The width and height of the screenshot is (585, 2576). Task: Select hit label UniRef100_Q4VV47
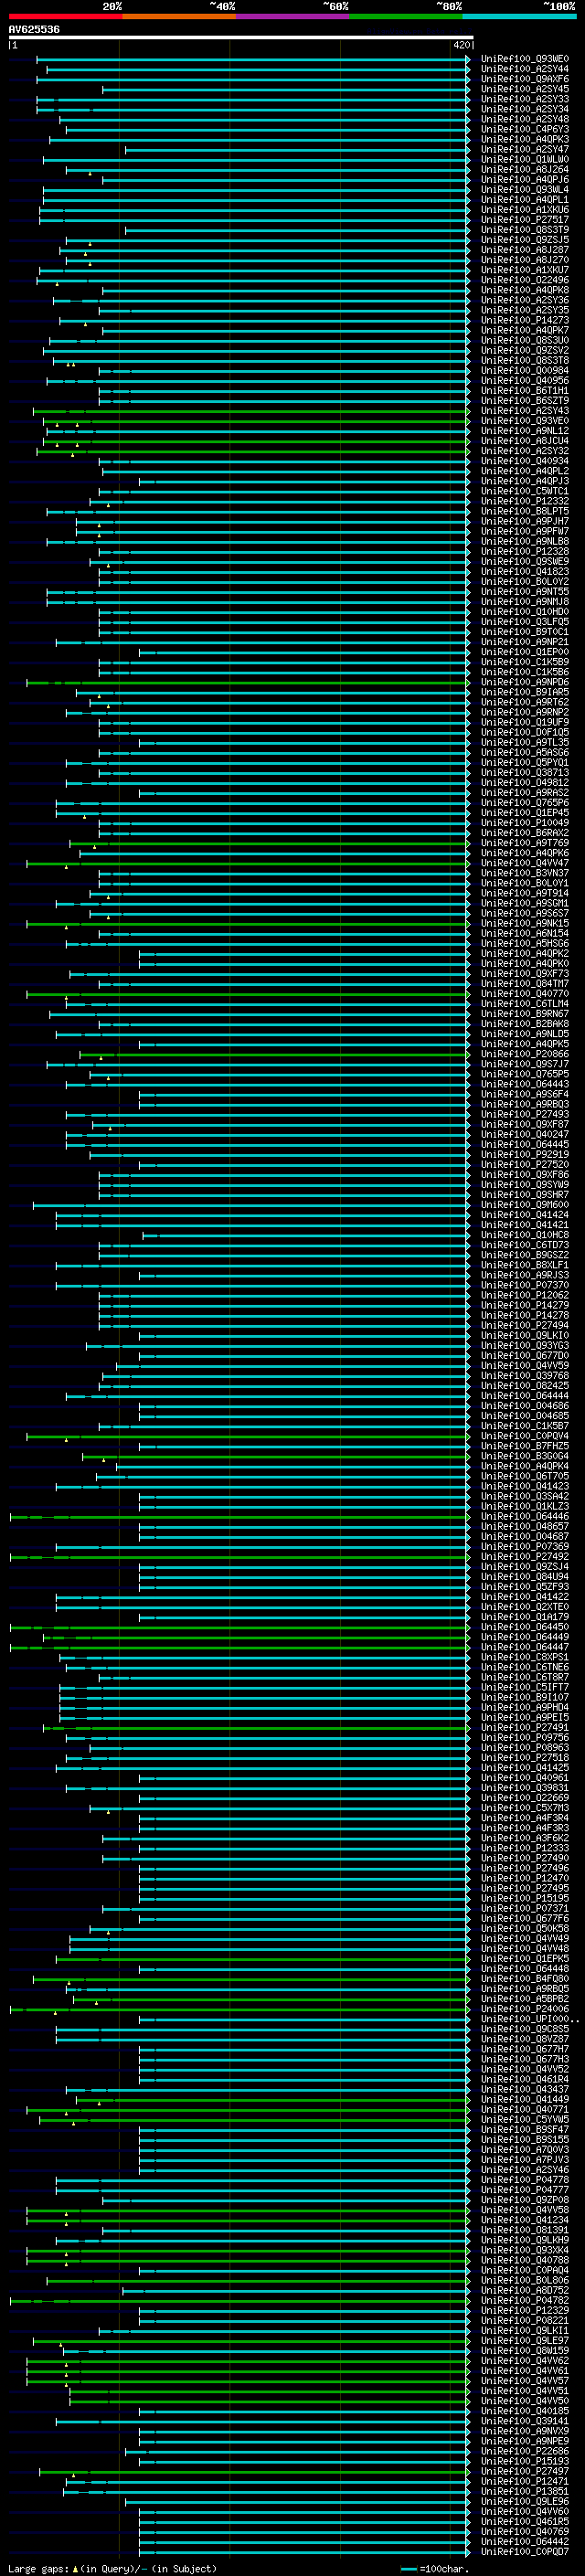(525, 863)
